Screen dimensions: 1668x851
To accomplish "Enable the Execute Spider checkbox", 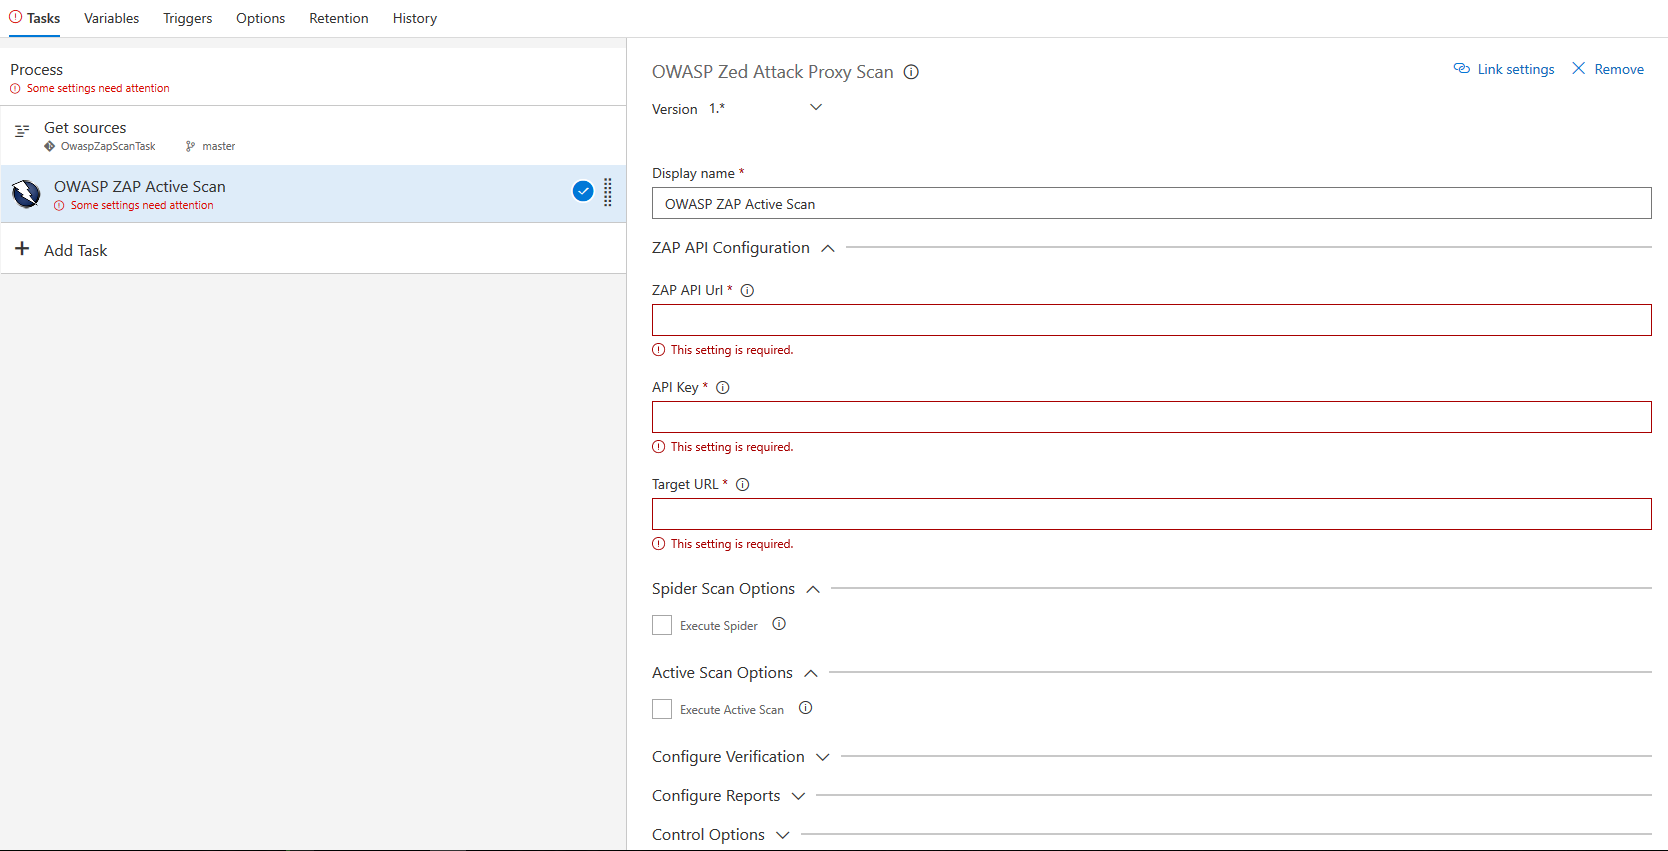I will (x=662, y=625).
